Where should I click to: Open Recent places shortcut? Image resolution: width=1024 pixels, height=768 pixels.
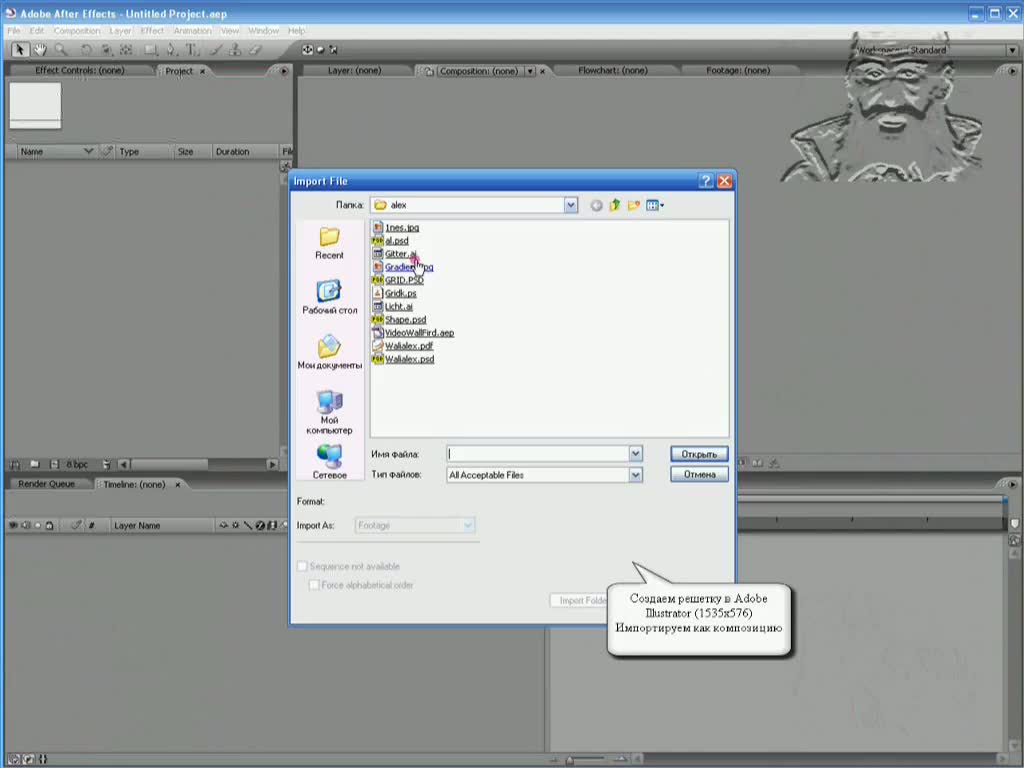(x=329, y=244)
